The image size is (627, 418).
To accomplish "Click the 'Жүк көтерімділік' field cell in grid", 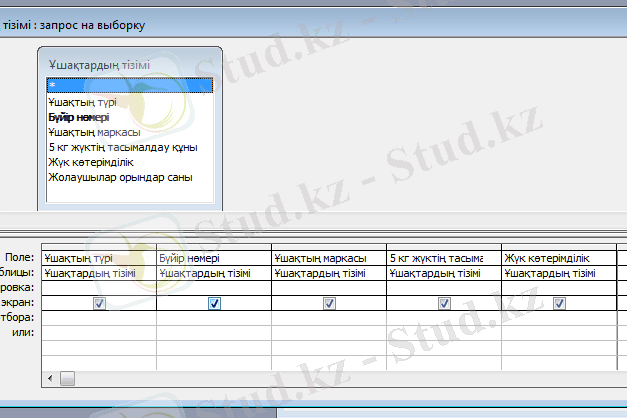I will point(559,258).
